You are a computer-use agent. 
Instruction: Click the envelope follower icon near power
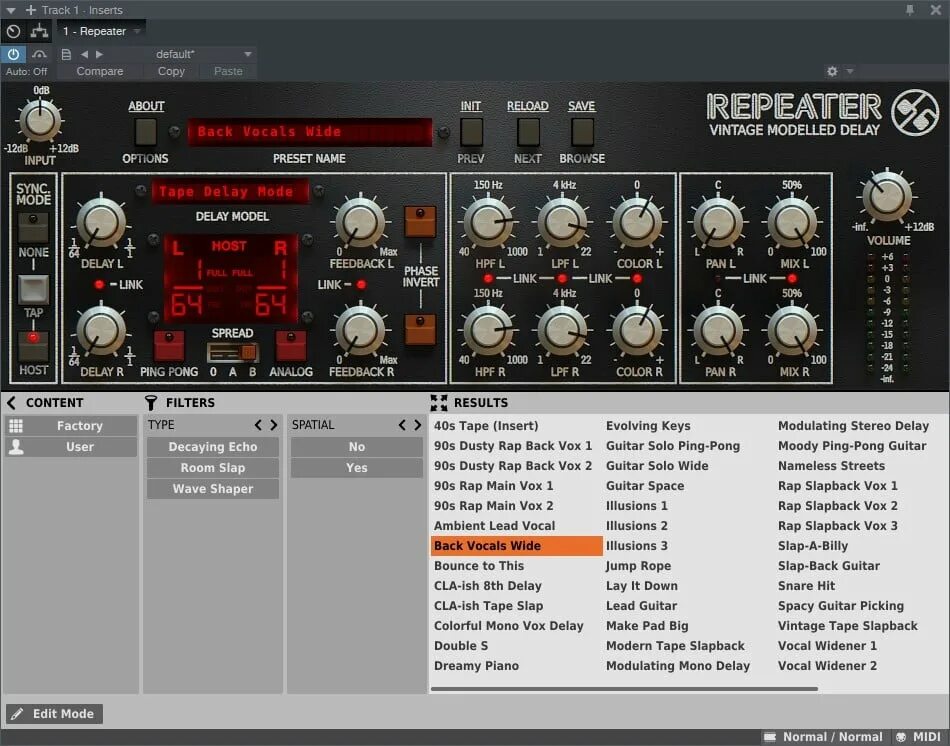click(x=39, y=55)
